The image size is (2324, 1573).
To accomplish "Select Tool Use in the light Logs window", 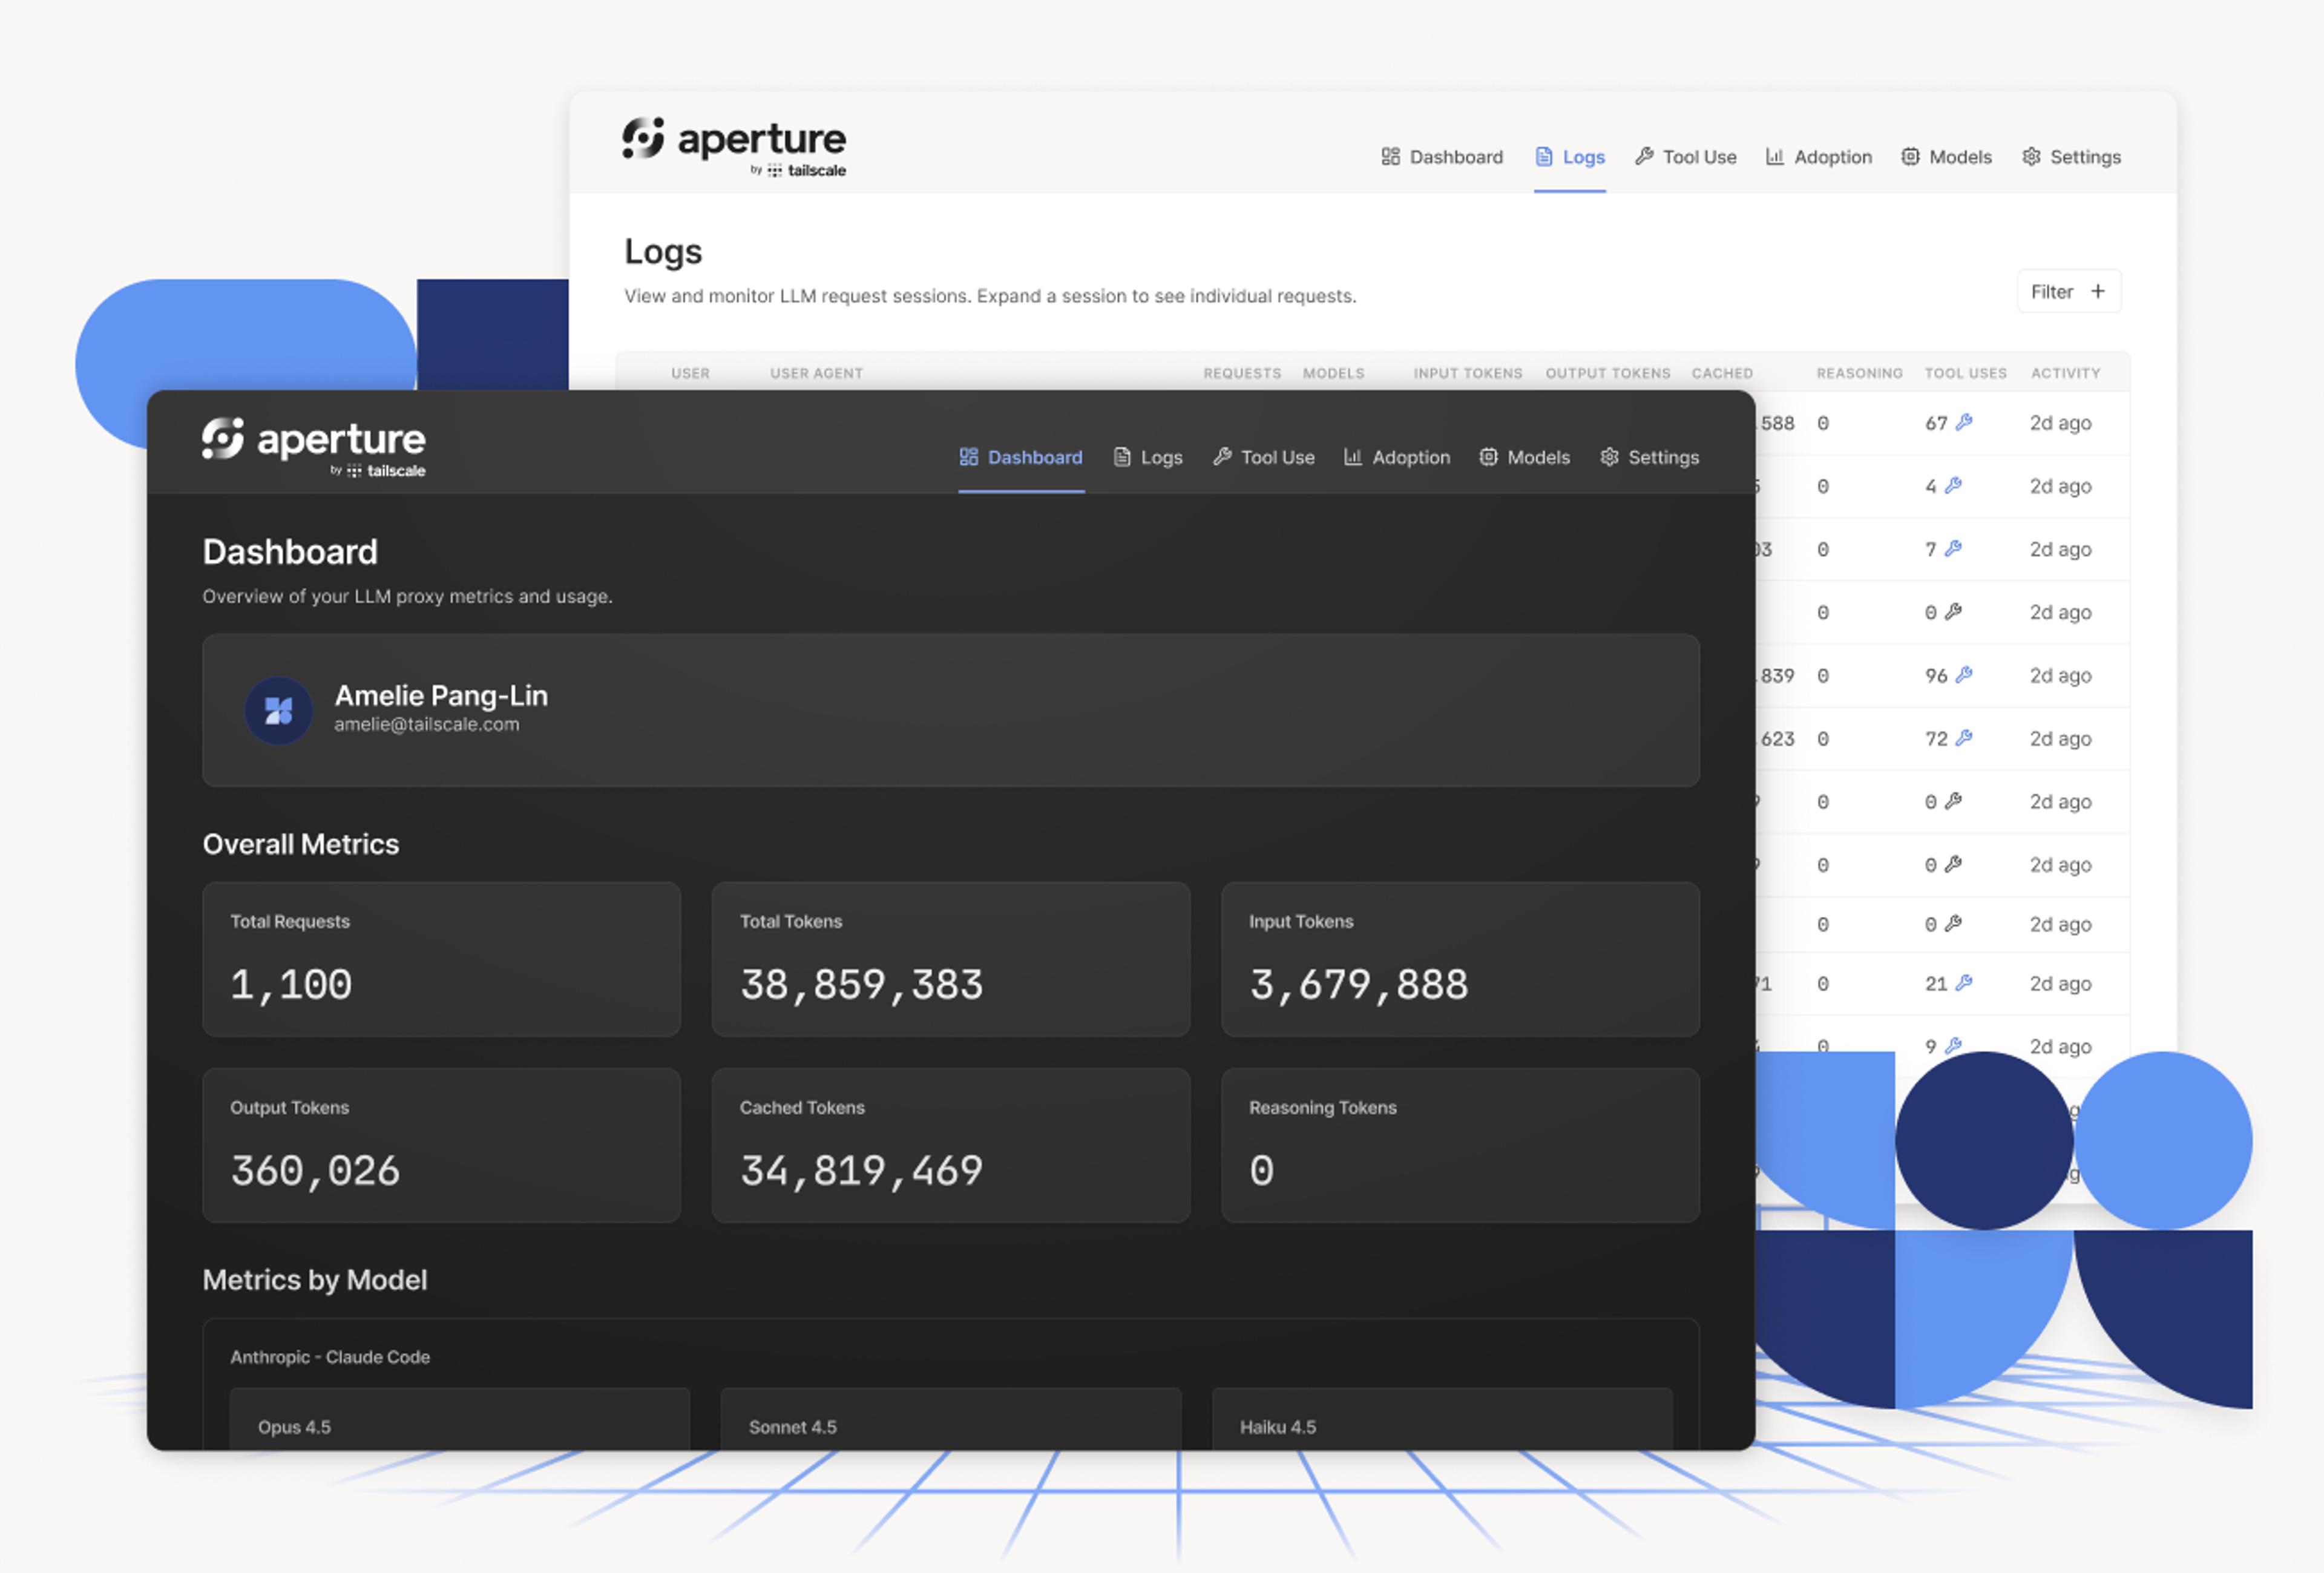I will pos(1686,157).
